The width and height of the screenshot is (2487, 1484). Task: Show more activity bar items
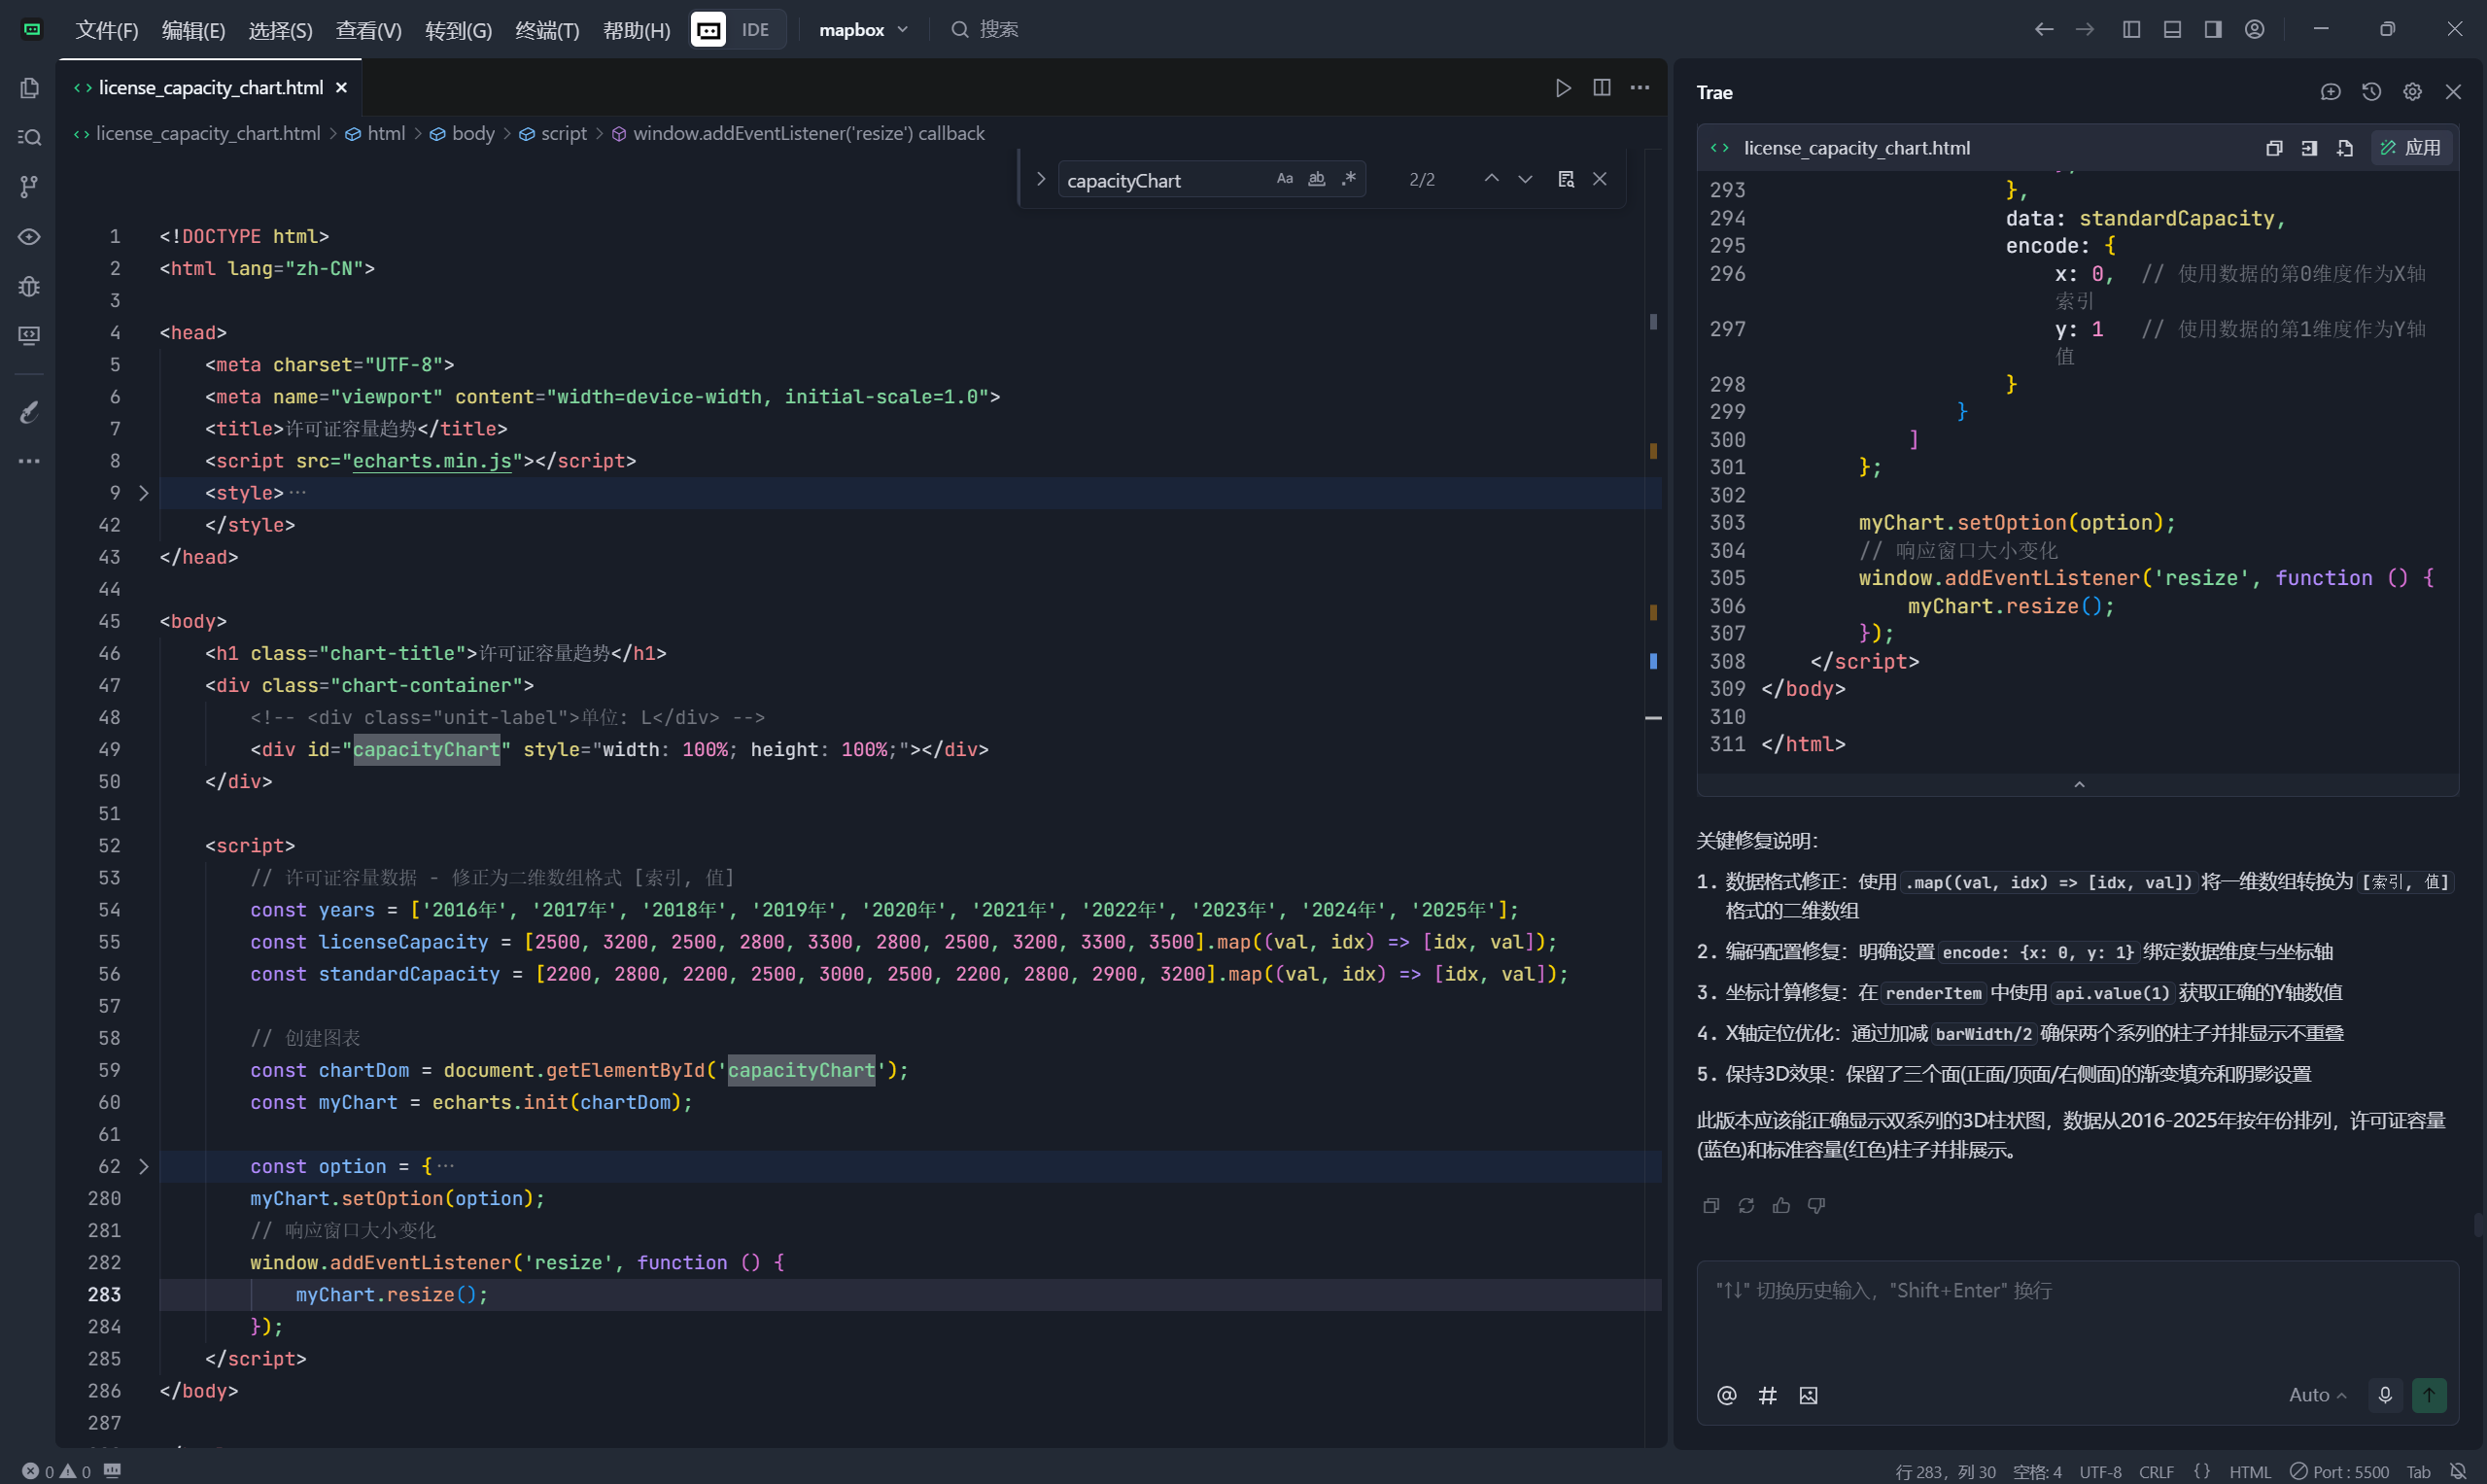click(29, 461)
